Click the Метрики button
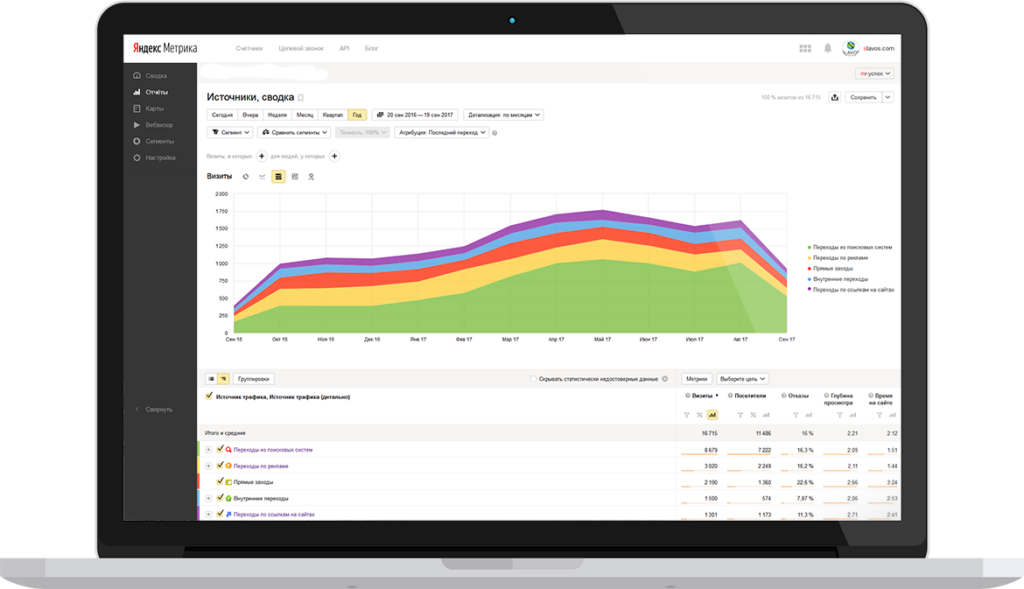The image size is (1024, 589). point(698,379)
